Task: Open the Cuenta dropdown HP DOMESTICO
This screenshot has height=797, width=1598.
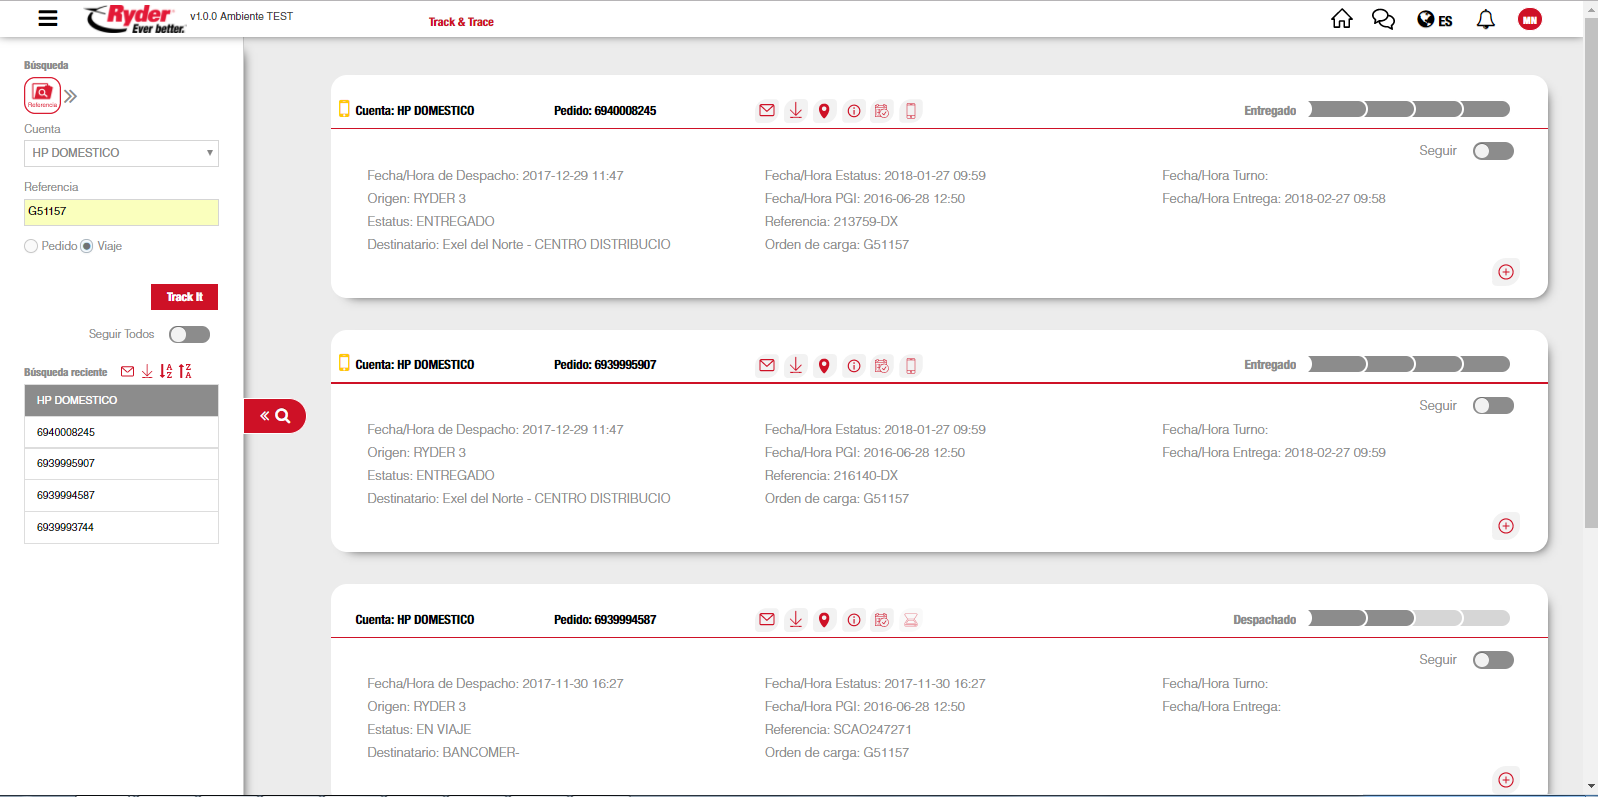Action: pos(121,153)
